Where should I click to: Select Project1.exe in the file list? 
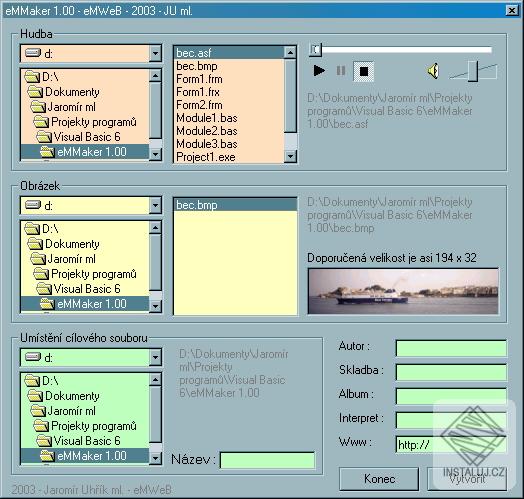pos(229,157)
